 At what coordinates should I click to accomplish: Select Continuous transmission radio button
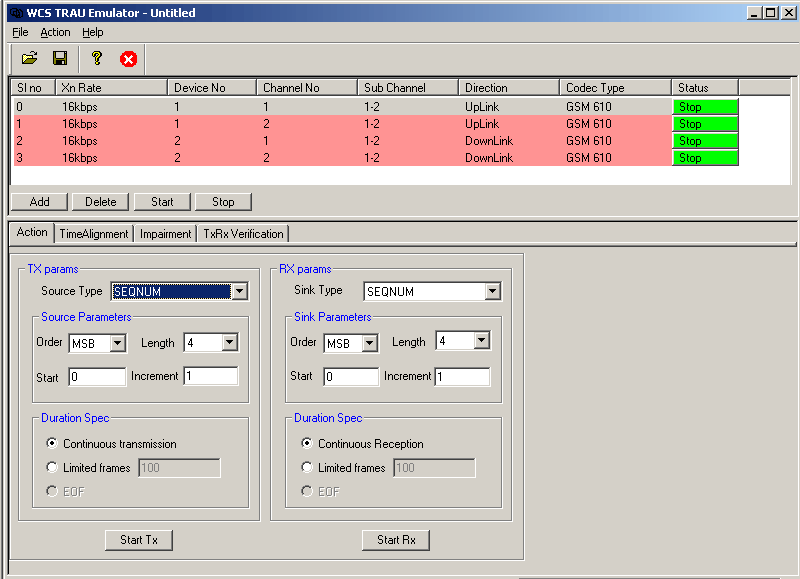click(x=52, y=443)
